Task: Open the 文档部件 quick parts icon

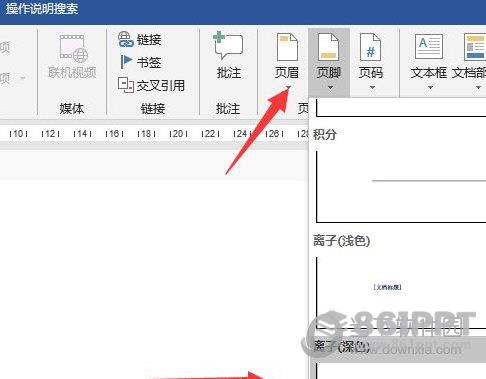Action: (475, 46)
